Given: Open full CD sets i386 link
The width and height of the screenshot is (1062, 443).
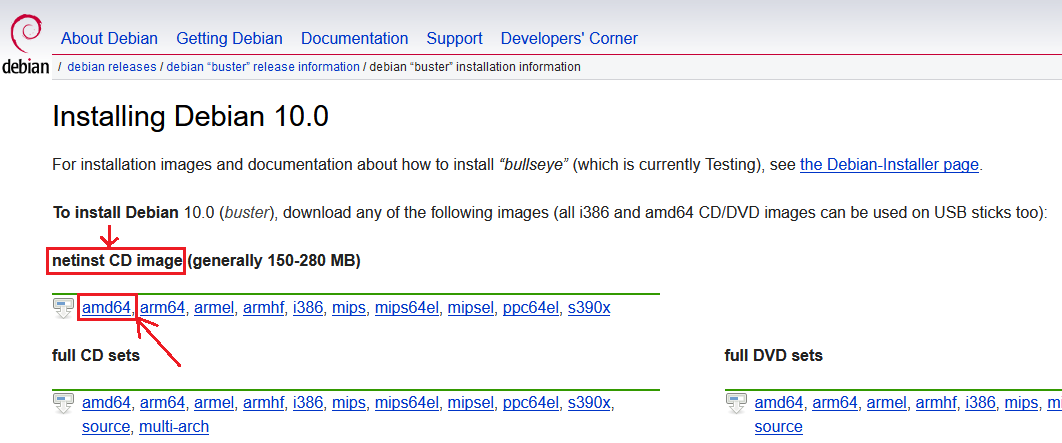Looking at the screenshot, I should [308, 404].
